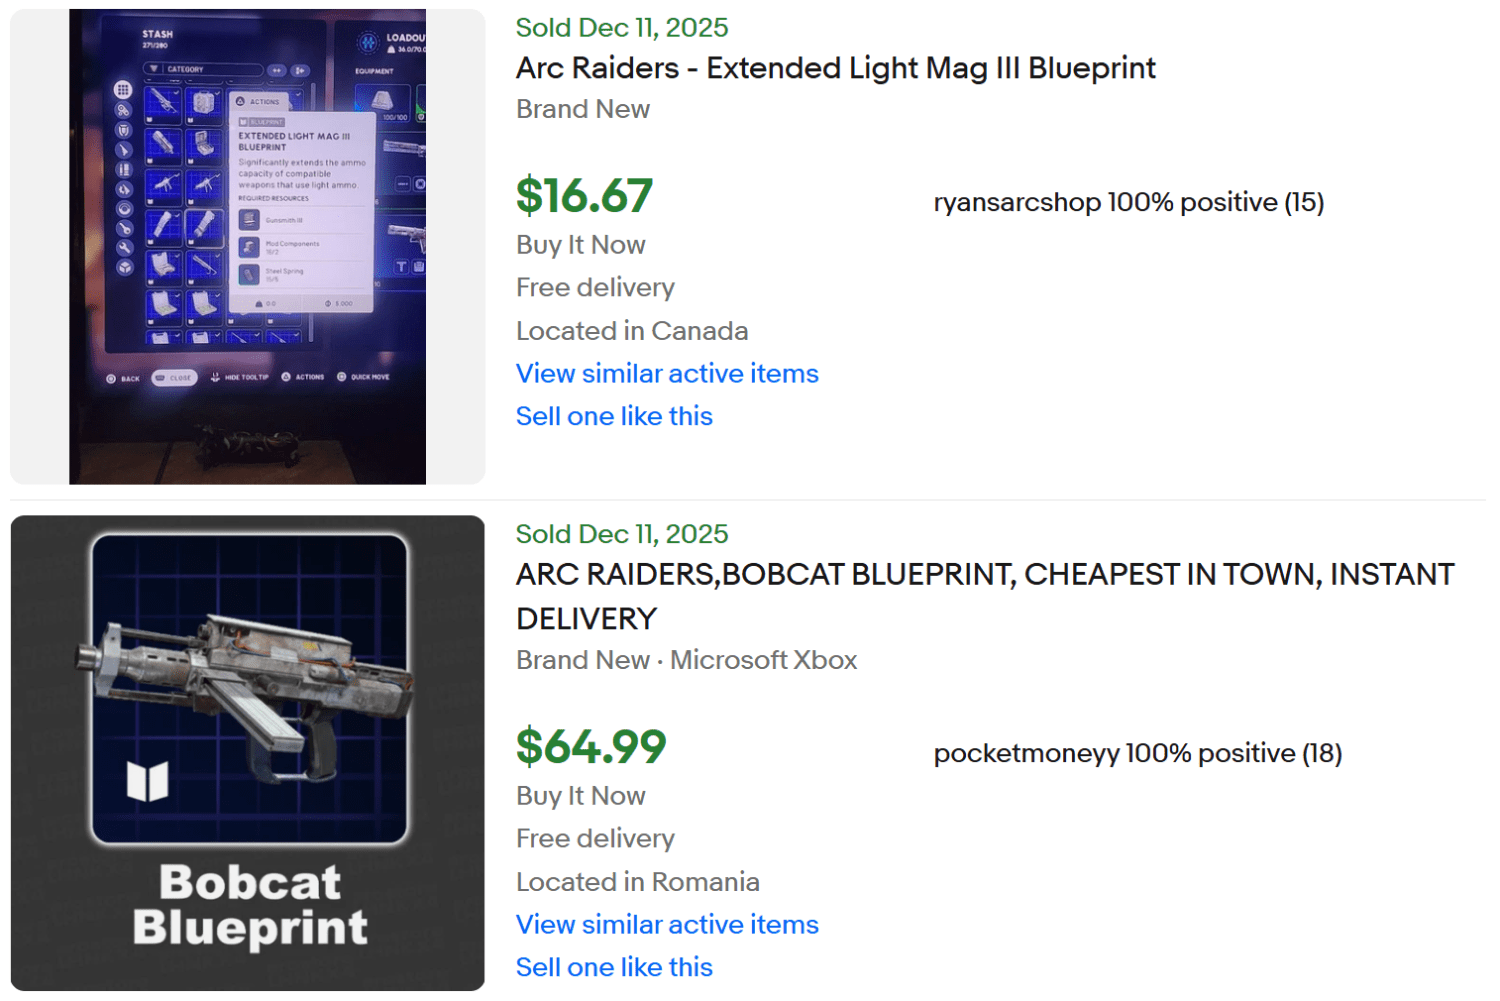The height and width of the screenshot is (1001, 1500).
Task: Click the Actions triangle icon on the tooltip header
Action: pyautogui.click(x=240, y=102)
